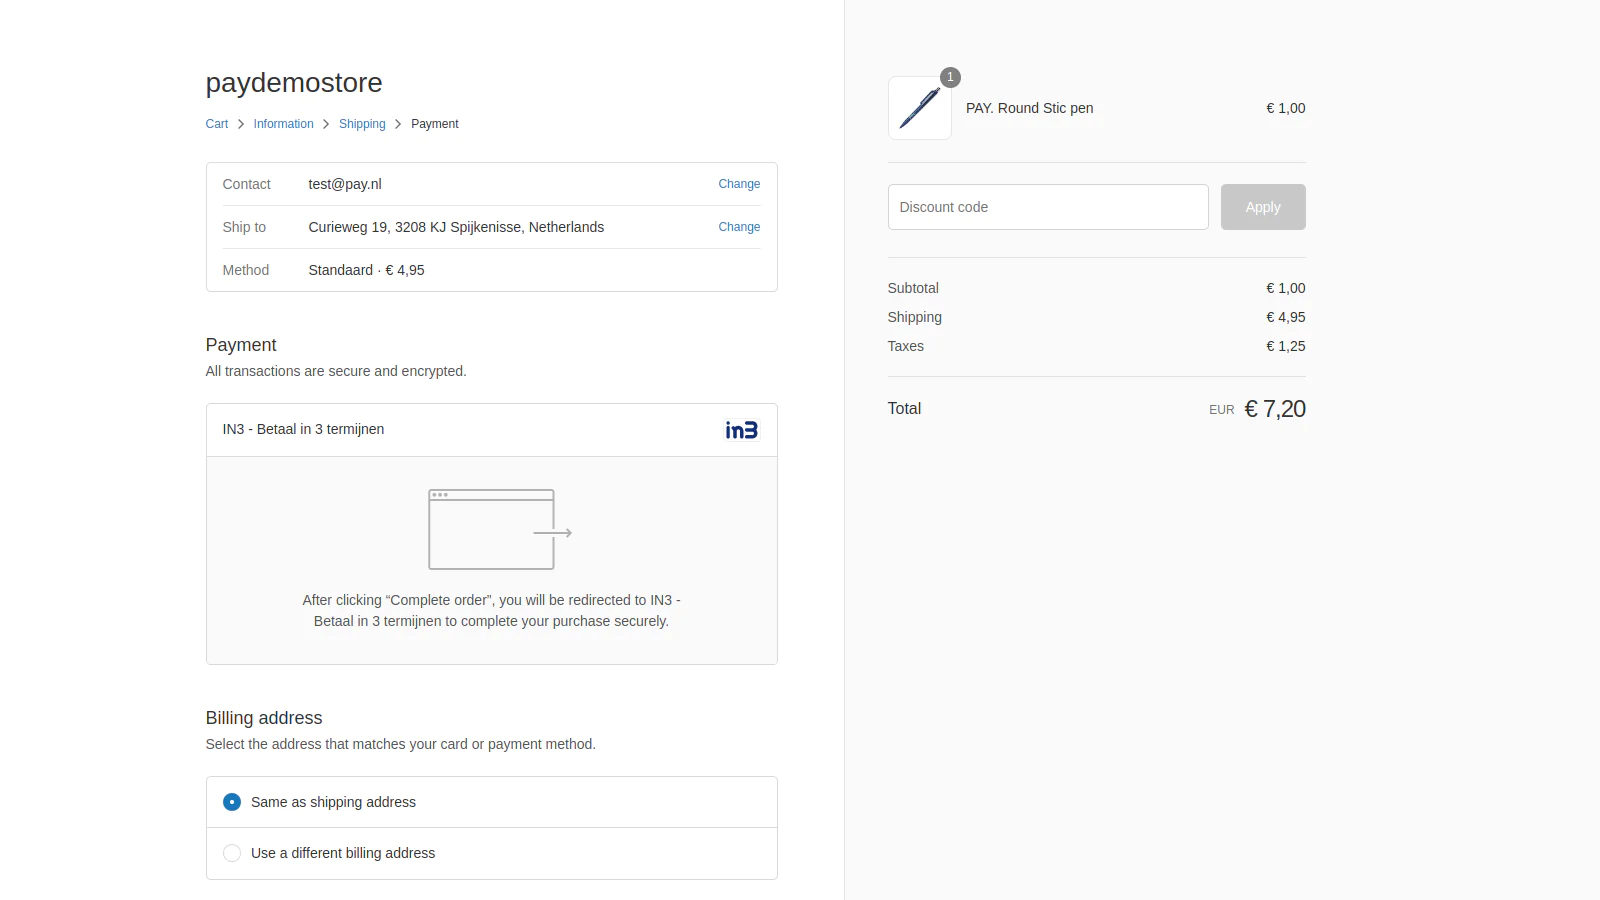The image size is (1600, 900).
Task: Change the Ship to address
Action: pyautogui.click(x=739, y=227)
